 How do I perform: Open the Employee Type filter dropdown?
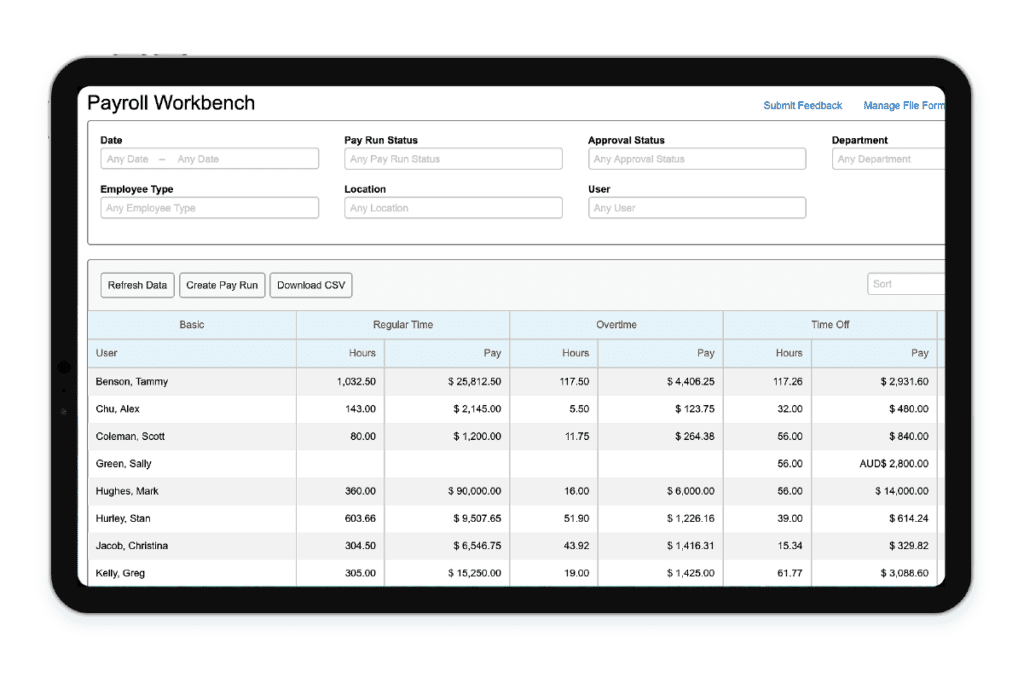209,207
